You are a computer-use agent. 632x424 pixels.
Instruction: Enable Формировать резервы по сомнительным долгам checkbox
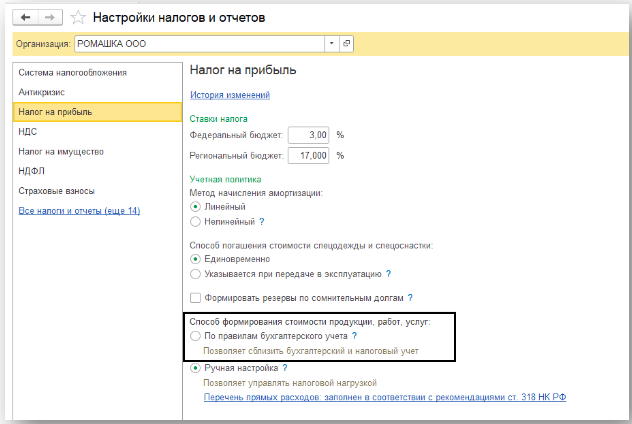195,298
